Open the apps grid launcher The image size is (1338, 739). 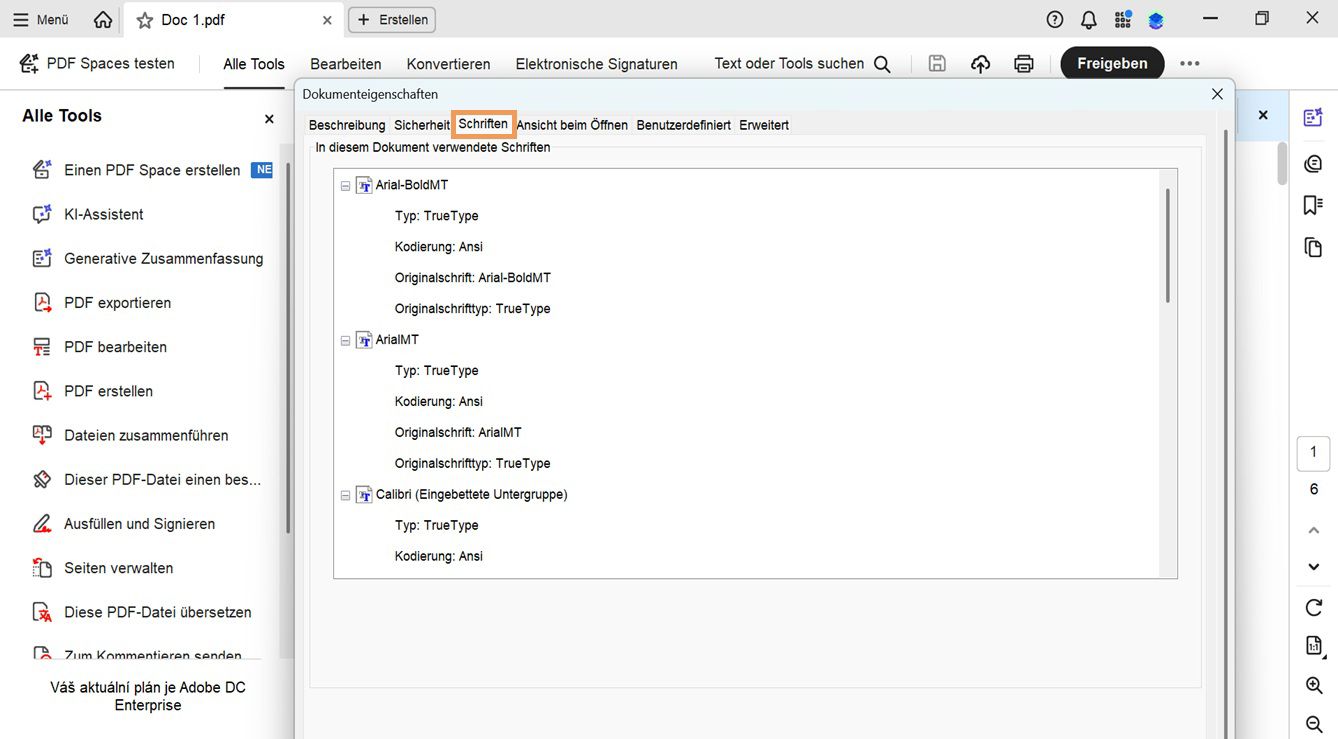(x=1123, y=20)
